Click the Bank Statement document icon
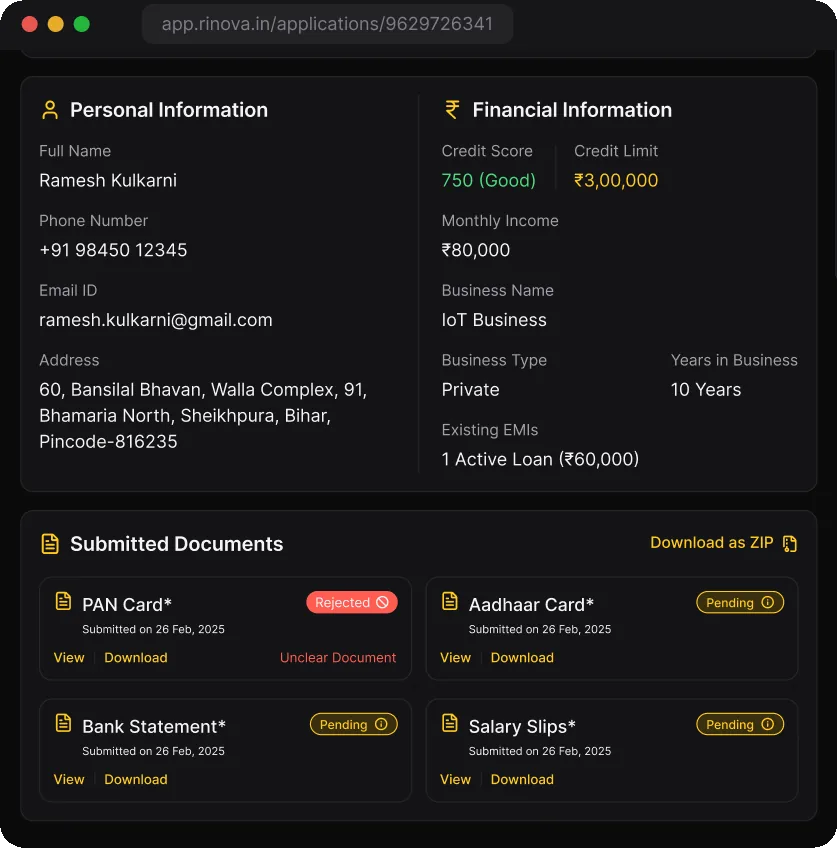This screenshot has width=837, height=848. [63, 723]
